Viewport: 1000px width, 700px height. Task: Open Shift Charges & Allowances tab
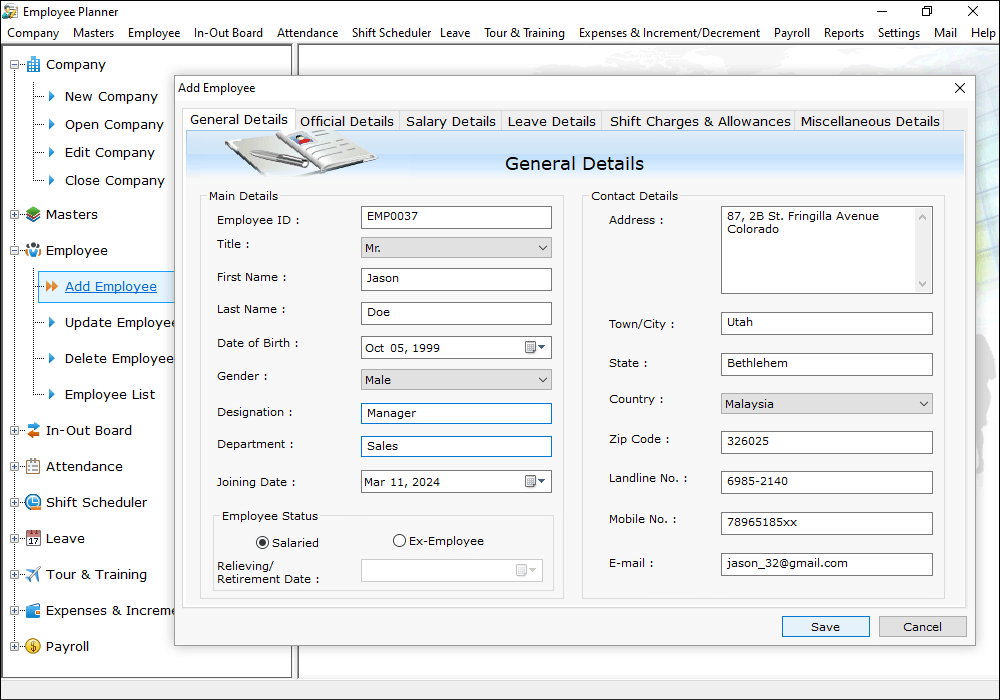pos(700,121)
